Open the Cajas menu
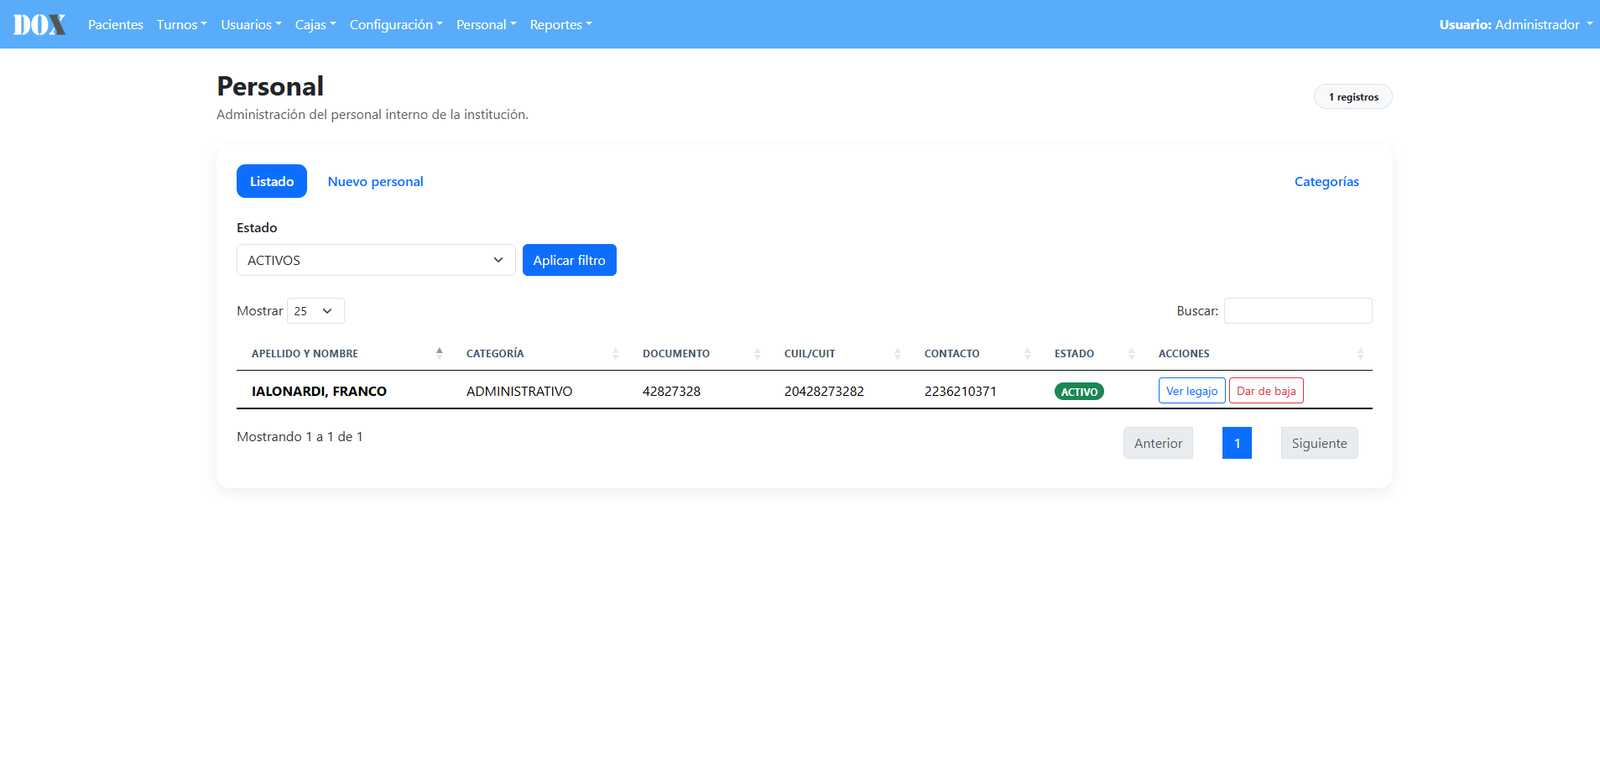Image resolution: width=1600 pixels, height=759 pixels. click(x=315, y=24)
